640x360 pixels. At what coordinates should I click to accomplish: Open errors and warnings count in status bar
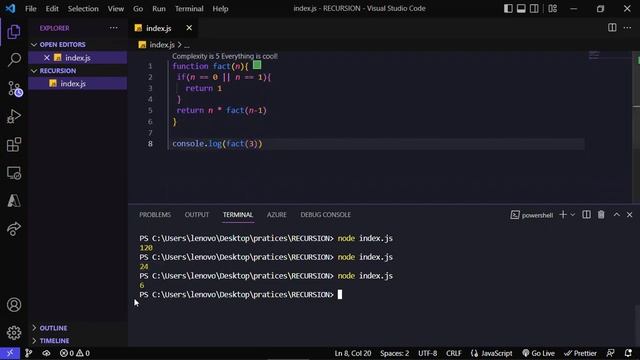[75, 353]
